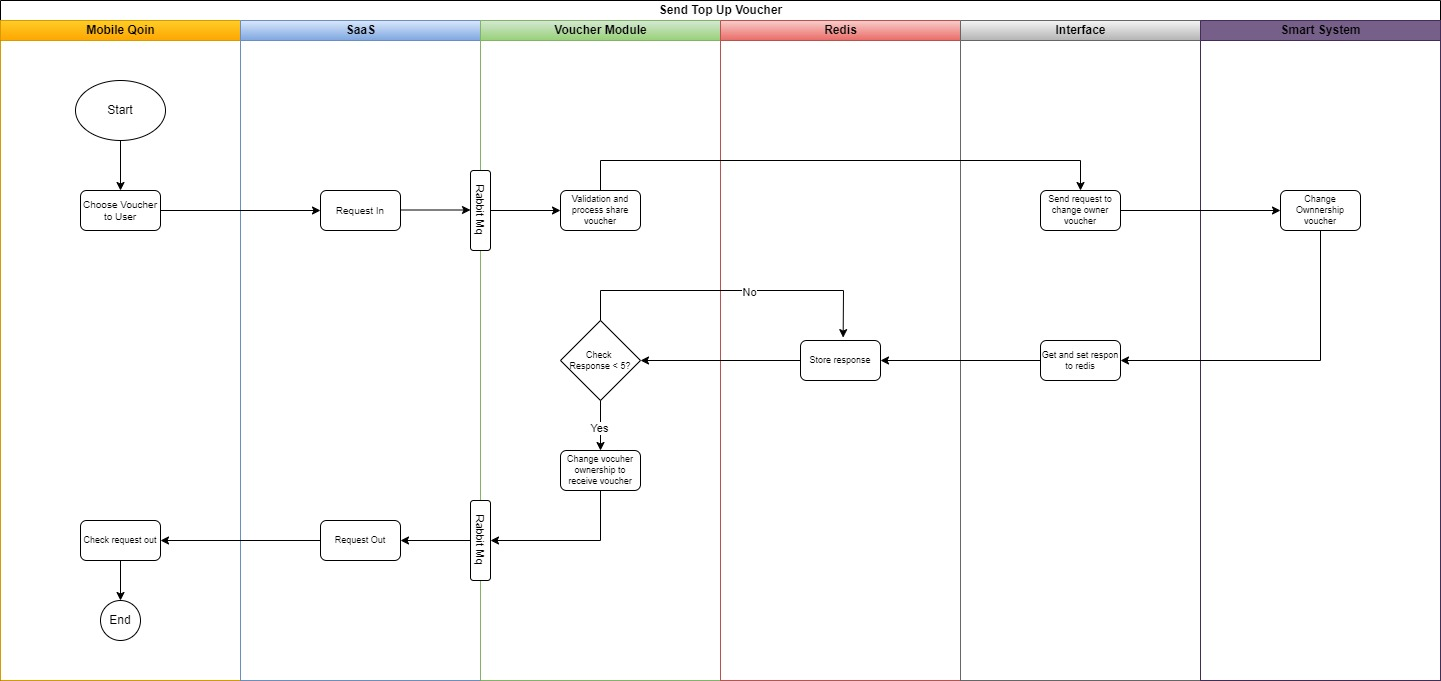Select the Start oval node
This screenshot has width=1441, height=681.
[120, 110]
